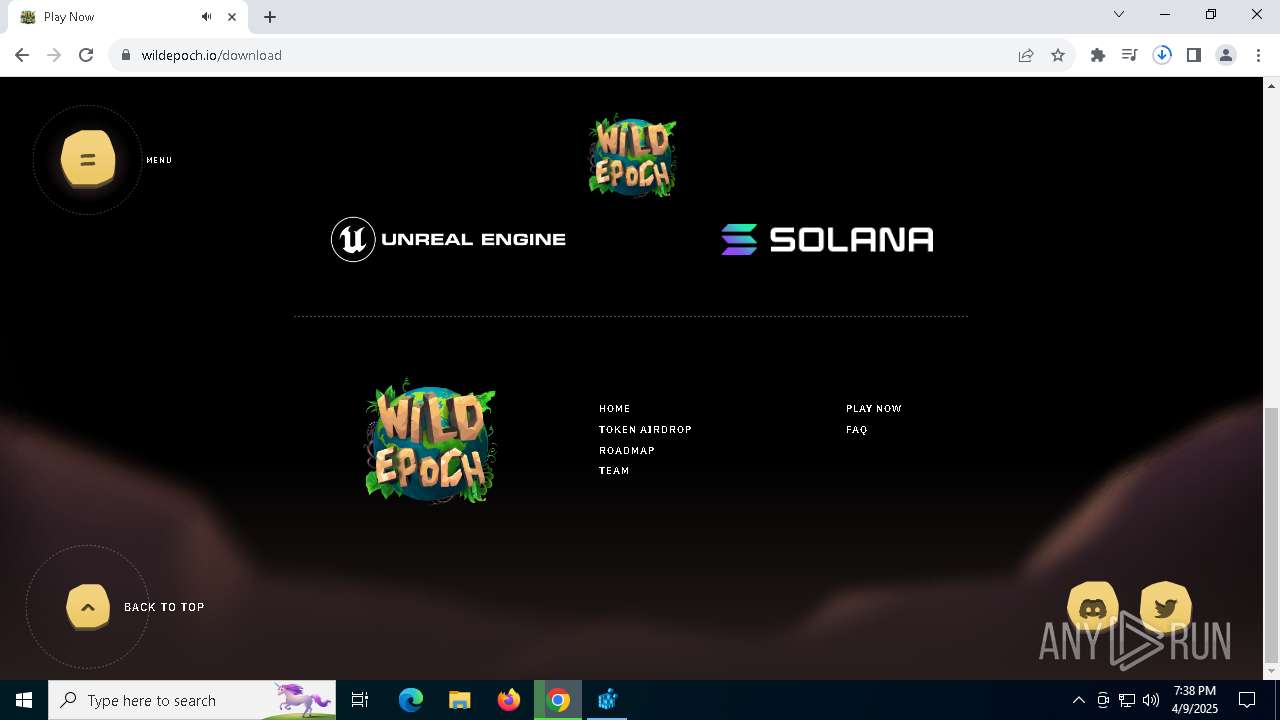Image resolution: width=1280 pixels, height=720 pixels.
Task: Go forward in browser history
Action: point(54,55)
